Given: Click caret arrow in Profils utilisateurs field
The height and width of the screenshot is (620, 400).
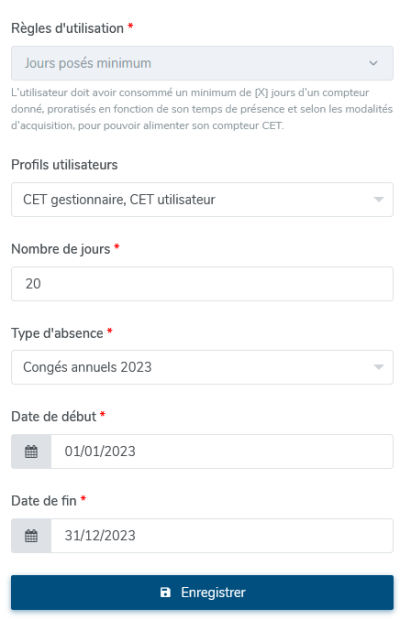Looking at the screenshot, I should point(379,200).
